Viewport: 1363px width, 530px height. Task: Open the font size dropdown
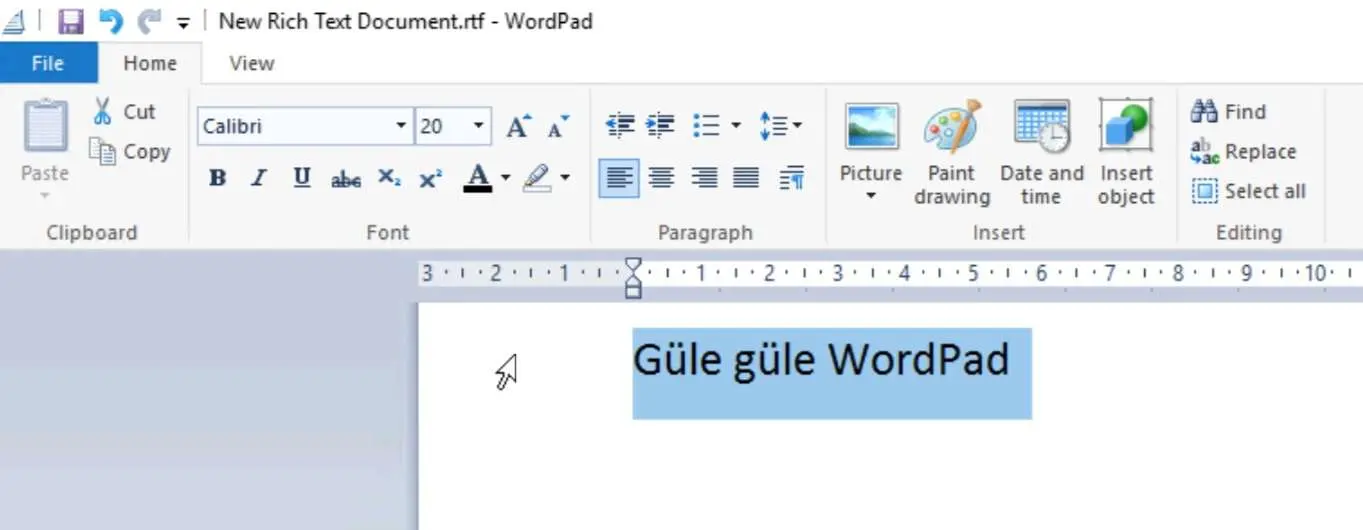pyautogui.click(x=479, y=126)
